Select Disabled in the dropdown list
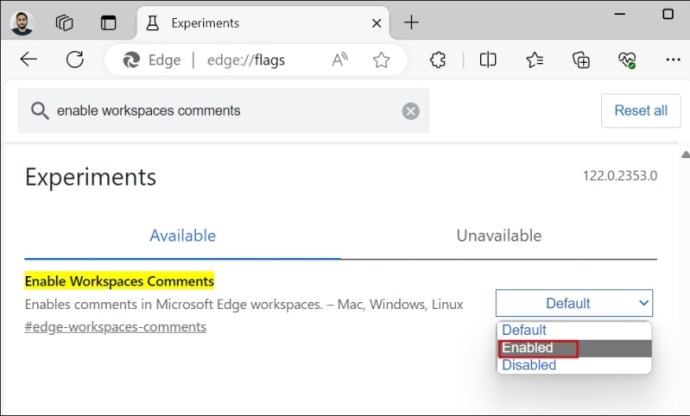The height and width of the screenshot is (416, 690). point(574,365)
